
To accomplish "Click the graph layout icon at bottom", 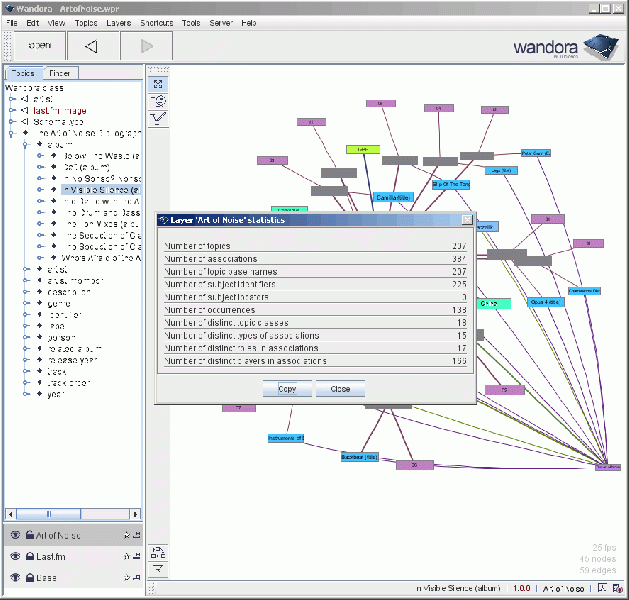I will [x=158, y=552].
